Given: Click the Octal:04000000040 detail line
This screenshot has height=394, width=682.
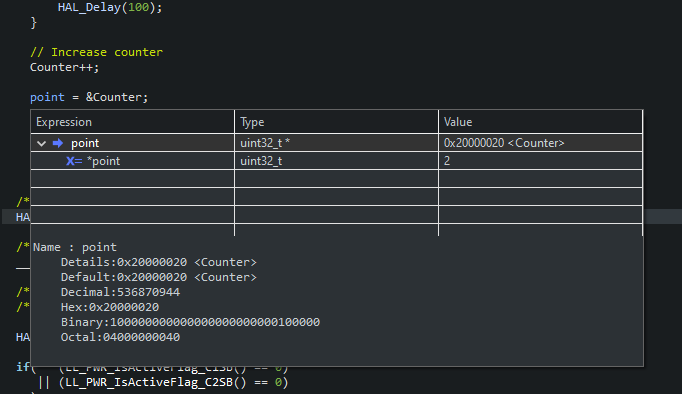Looking at the screenshot, I should click(x=120, y=337).
